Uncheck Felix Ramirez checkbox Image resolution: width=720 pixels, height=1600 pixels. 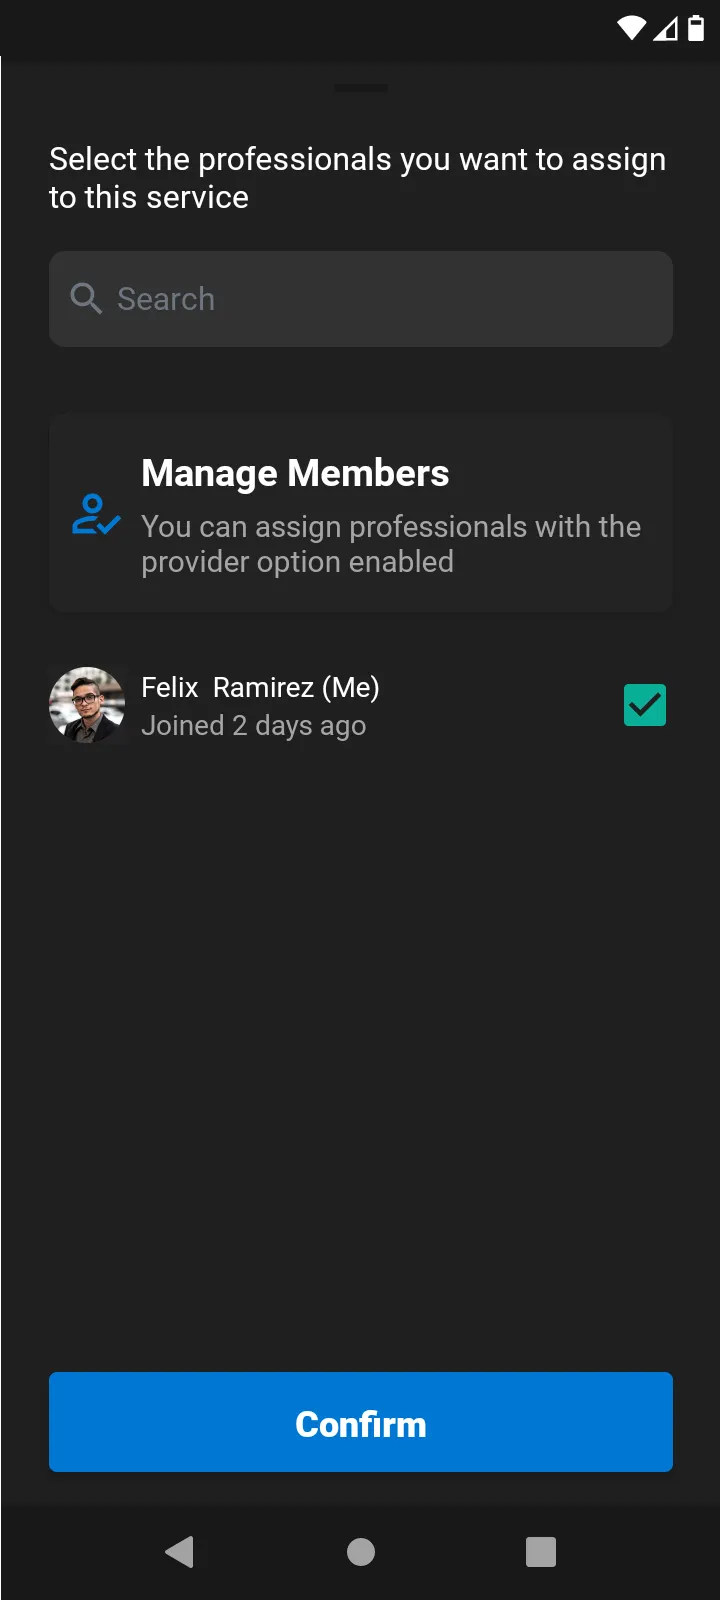[x=645, y=705]
